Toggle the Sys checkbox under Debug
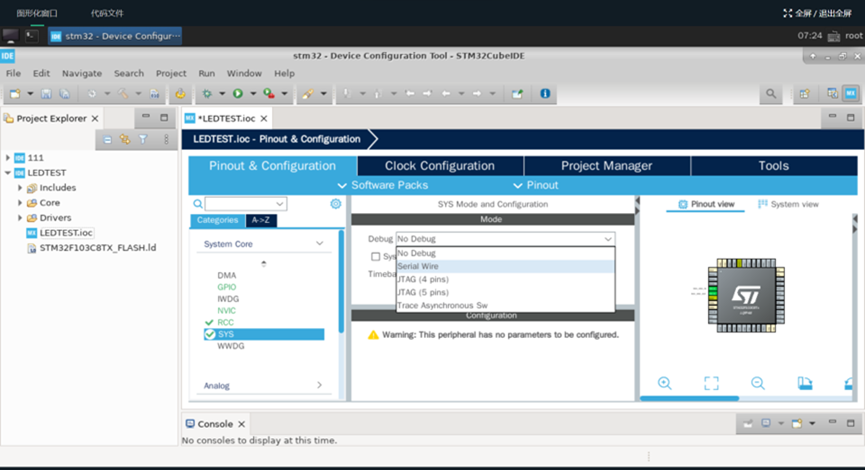865x470 pixels. (x=376, y=257)
